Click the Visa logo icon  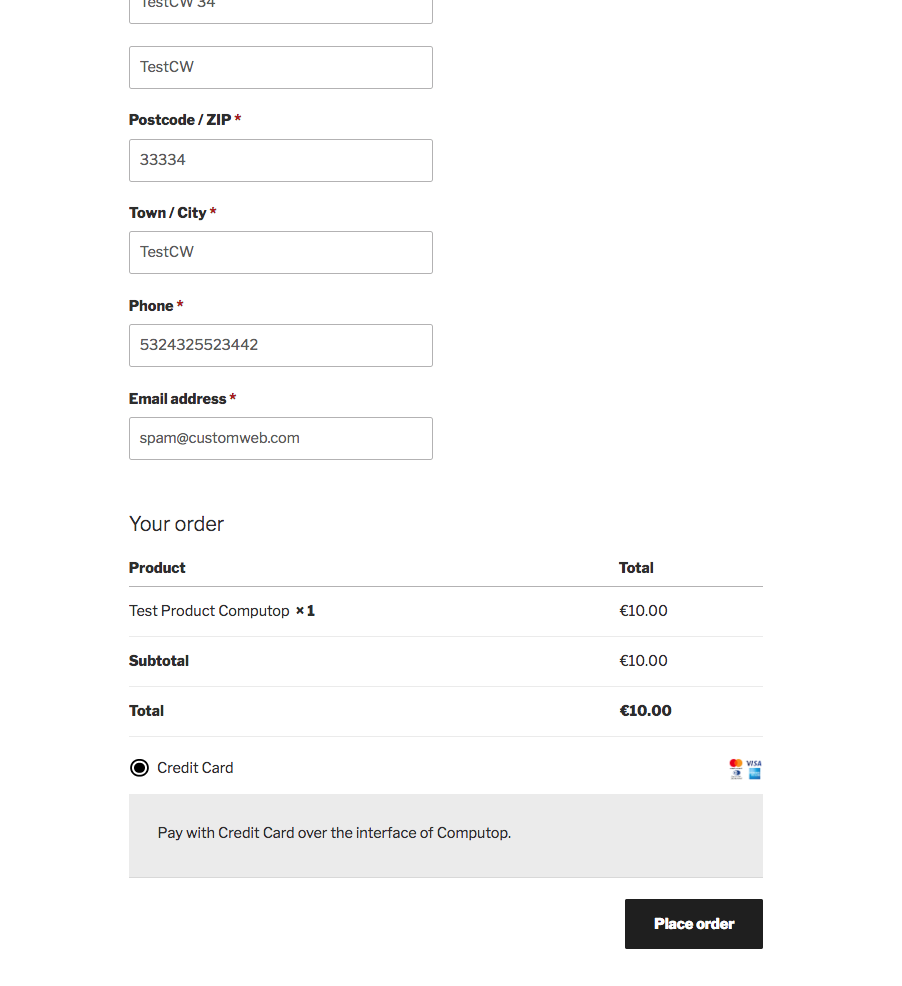tap(754, 763)
